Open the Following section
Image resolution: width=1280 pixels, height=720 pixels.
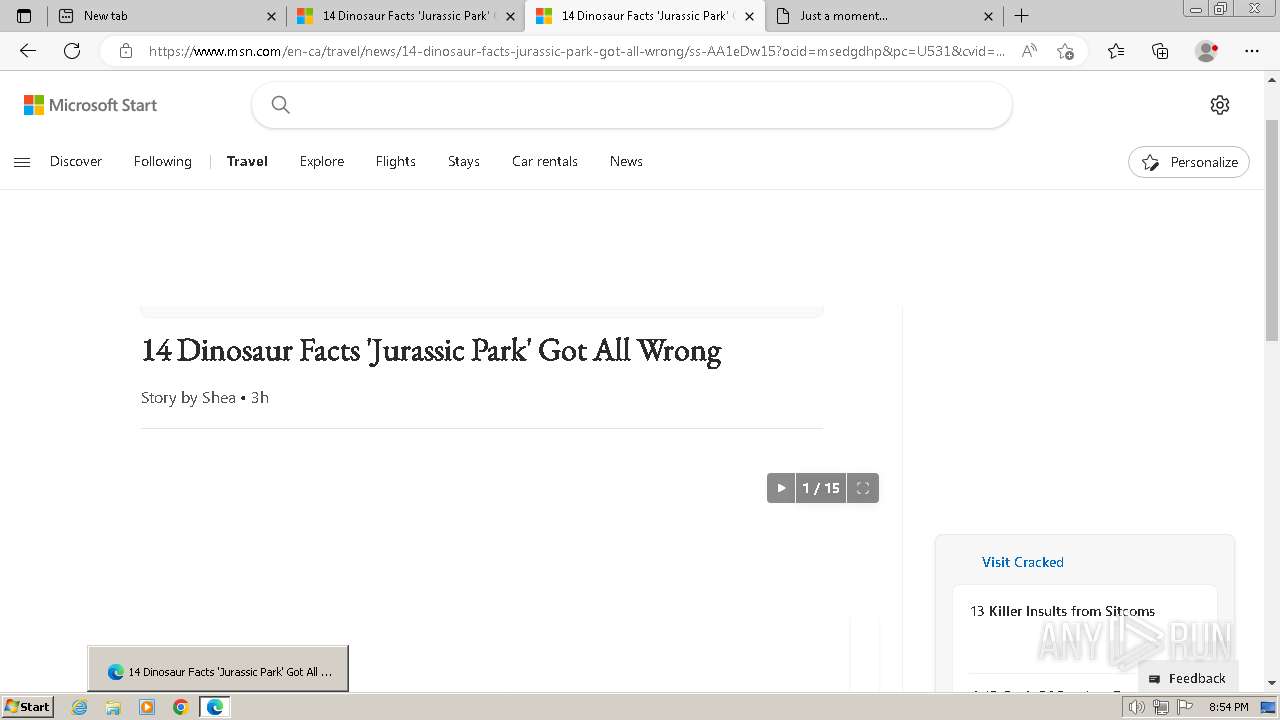coord(163,161)
